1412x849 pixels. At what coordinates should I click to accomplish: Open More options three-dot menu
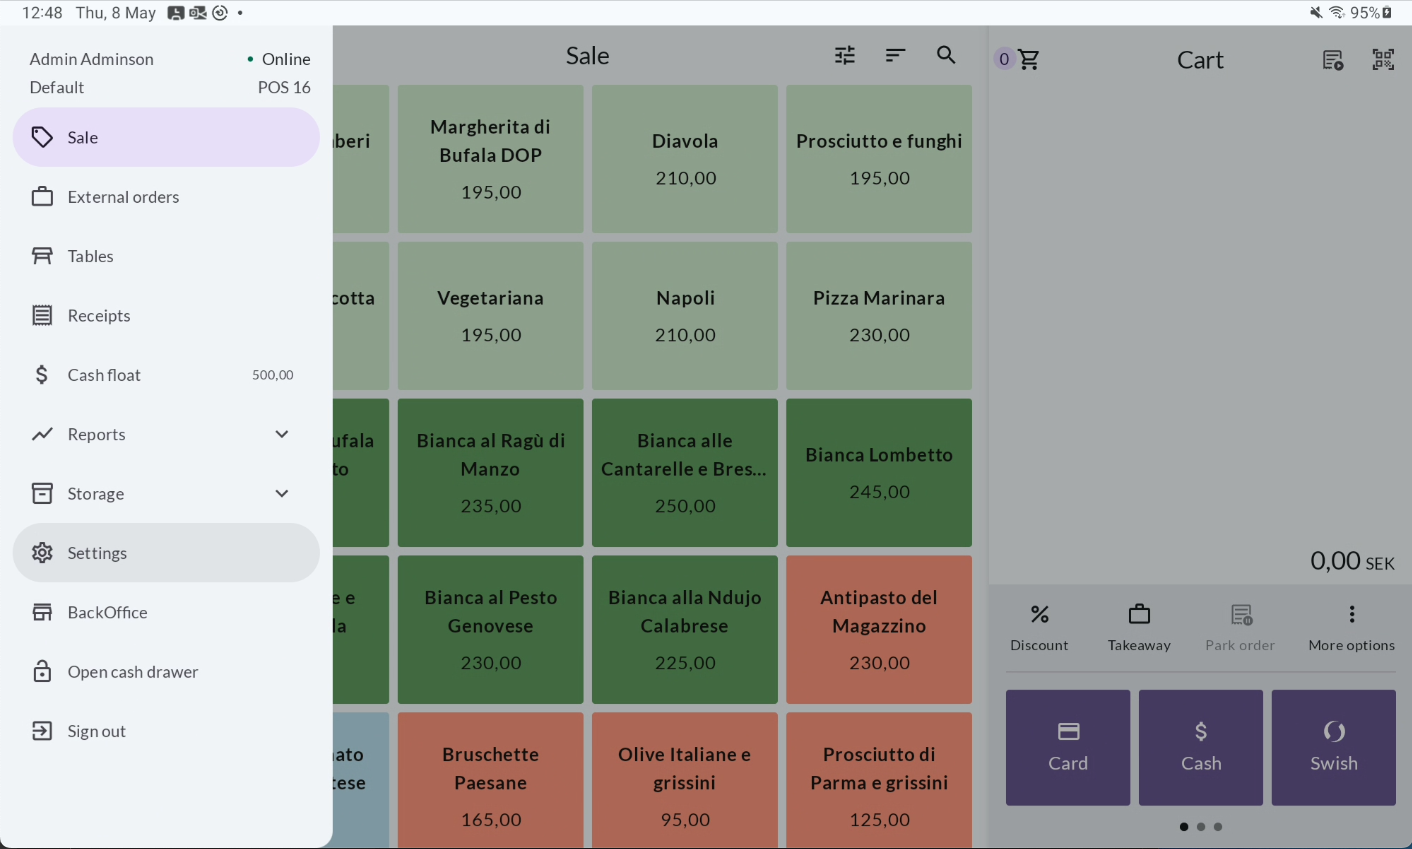tap(1351, 628)
